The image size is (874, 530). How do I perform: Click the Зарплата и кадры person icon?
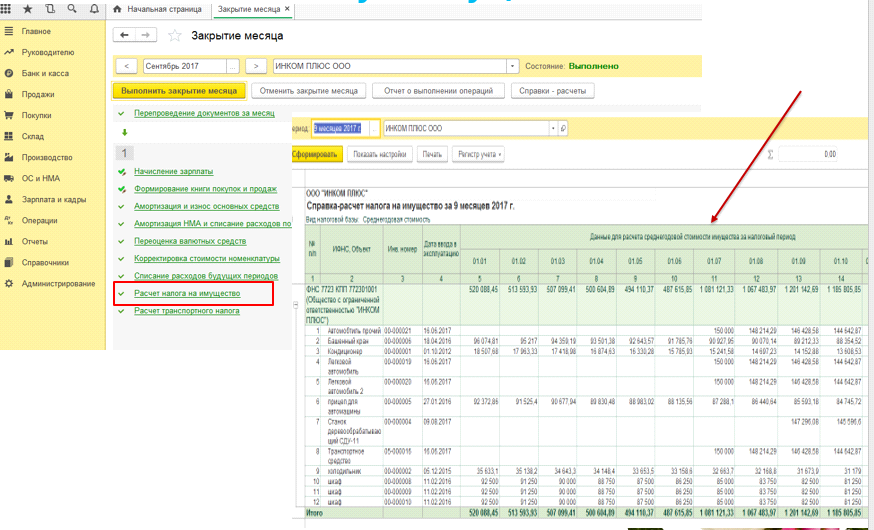[9, 199]
